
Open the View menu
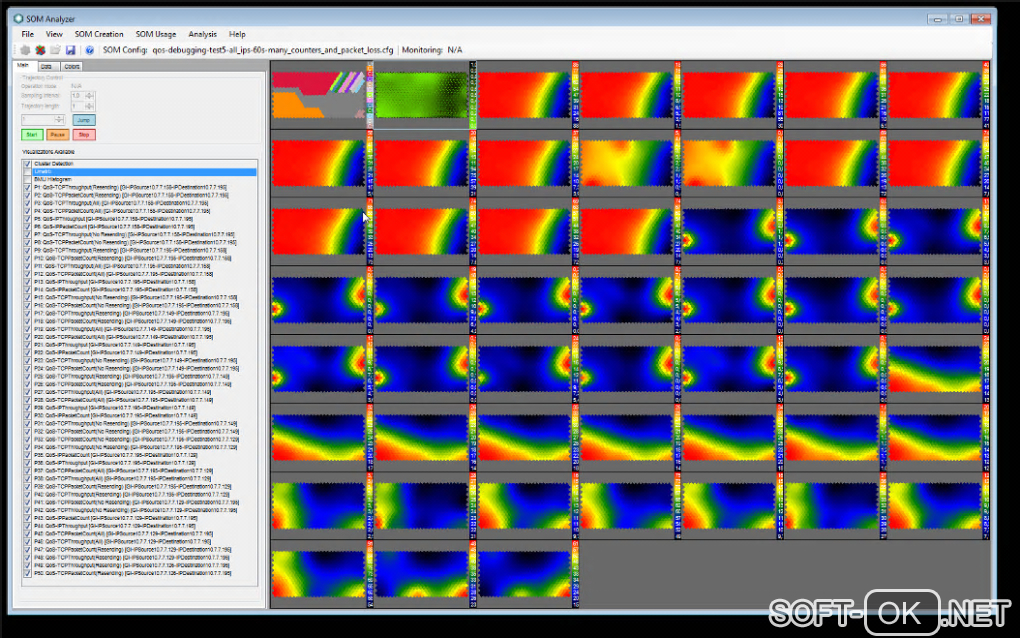click(54, 34)
